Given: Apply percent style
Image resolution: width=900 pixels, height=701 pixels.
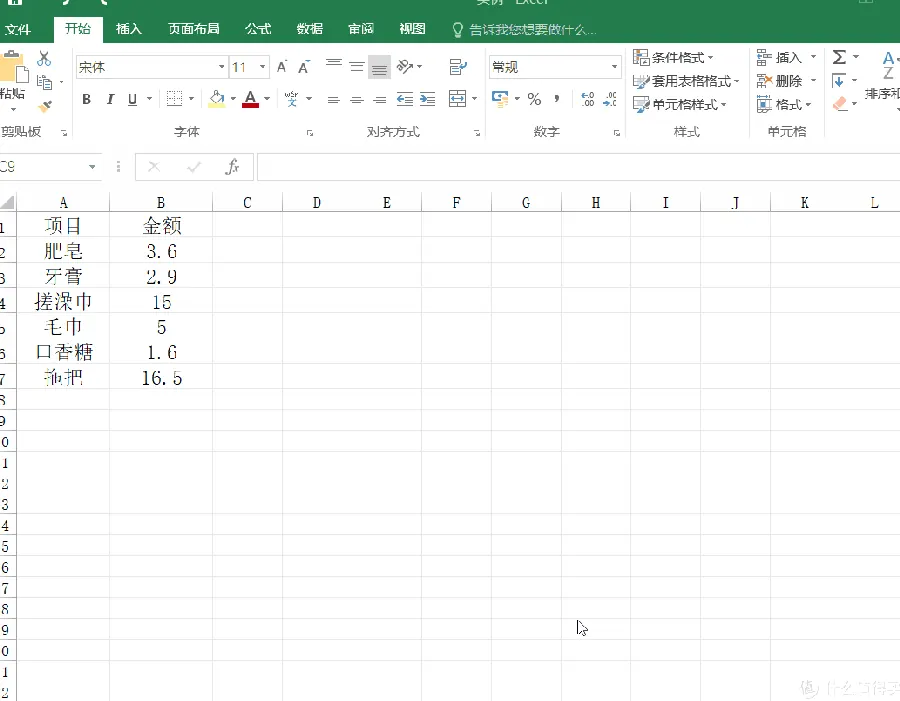Looking at the screenshot, I should tap(534, 99).
